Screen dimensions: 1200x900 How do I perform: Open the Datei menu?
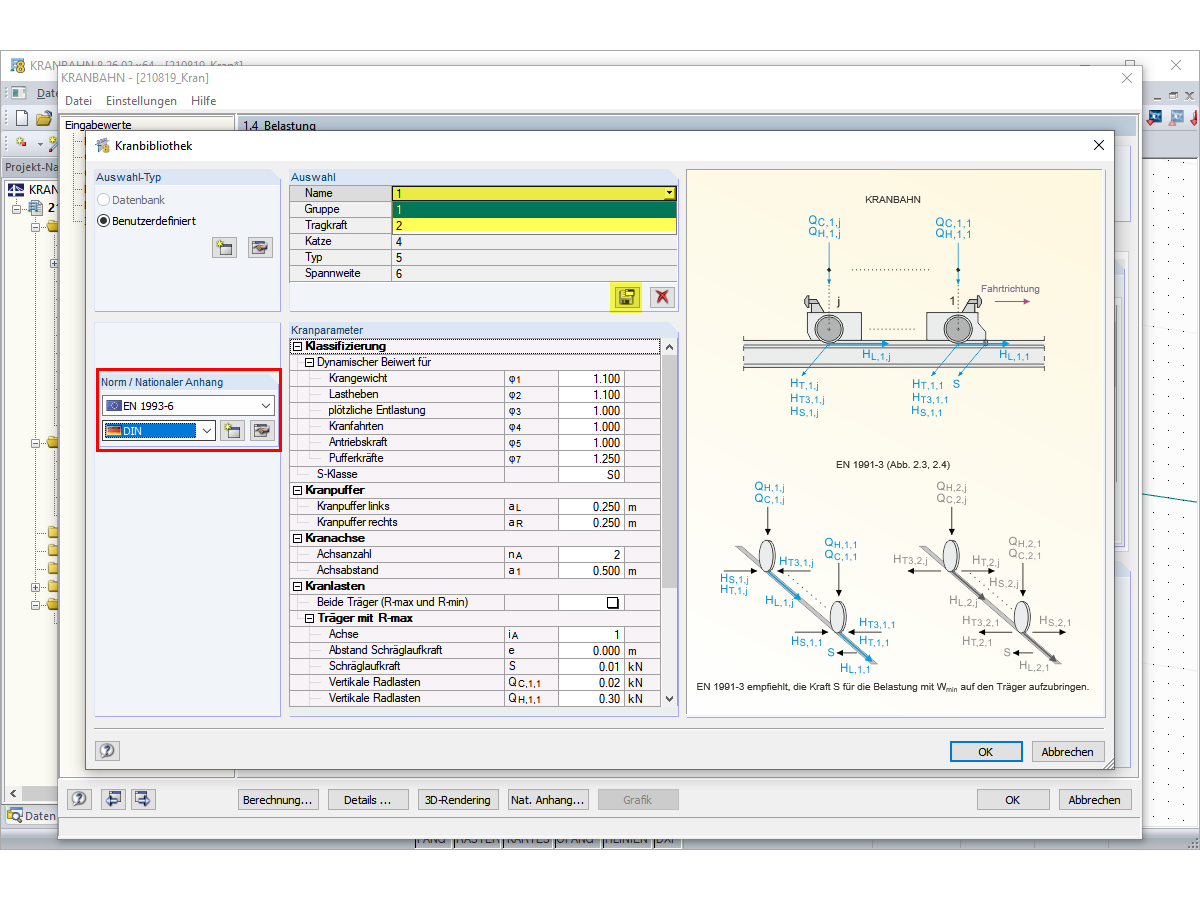pyautogui.click(x=78, y=101)
